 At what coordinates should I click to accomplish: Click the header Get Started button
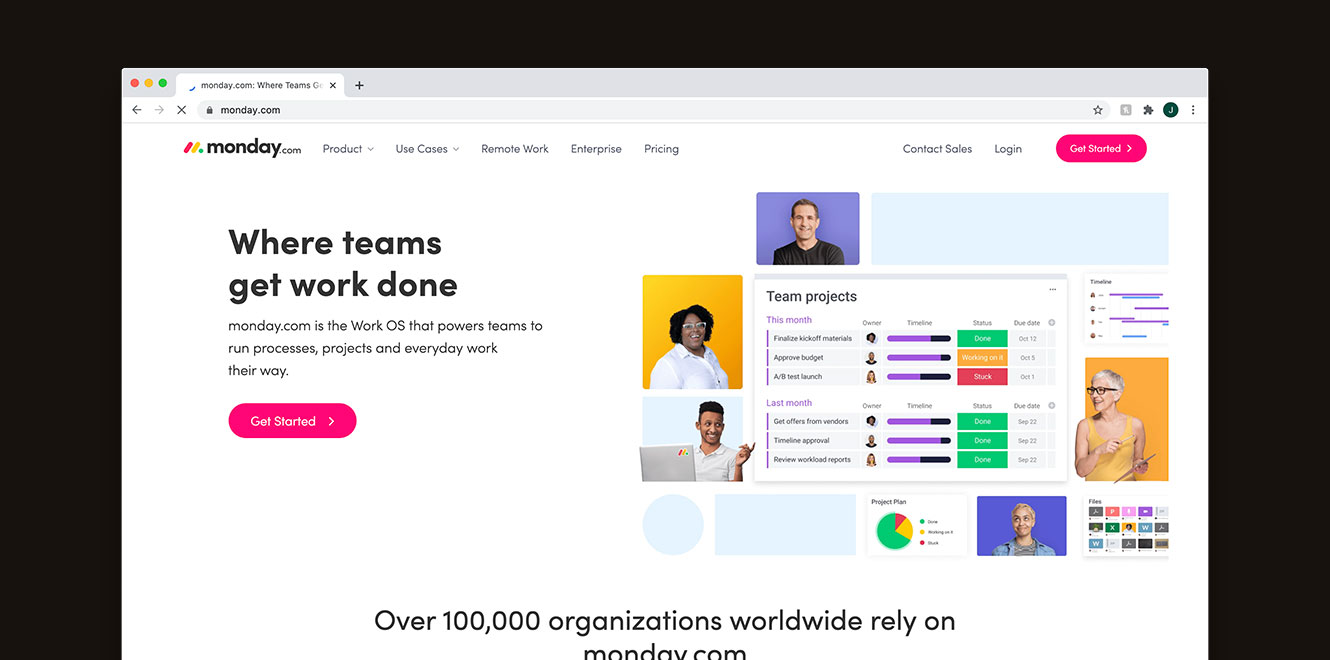point(1101,148)
